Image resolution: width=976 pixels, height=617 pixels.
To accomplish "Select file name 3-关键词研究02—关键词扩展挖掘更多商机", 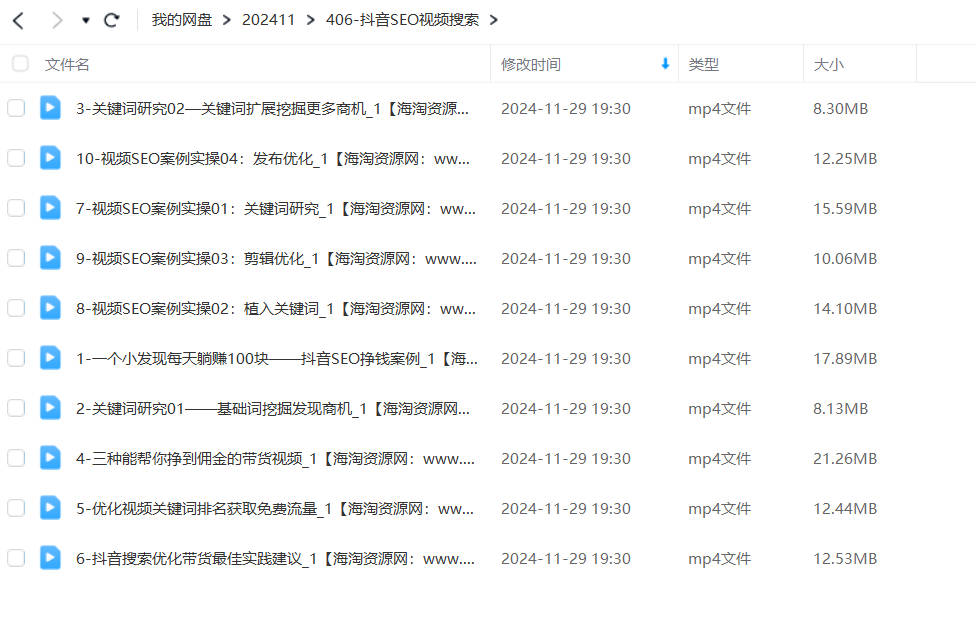I will pos(273,109).
